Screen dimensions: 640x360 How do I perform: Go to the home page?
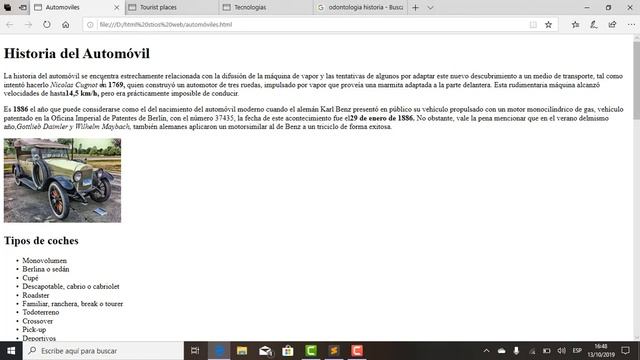point(66,24)
